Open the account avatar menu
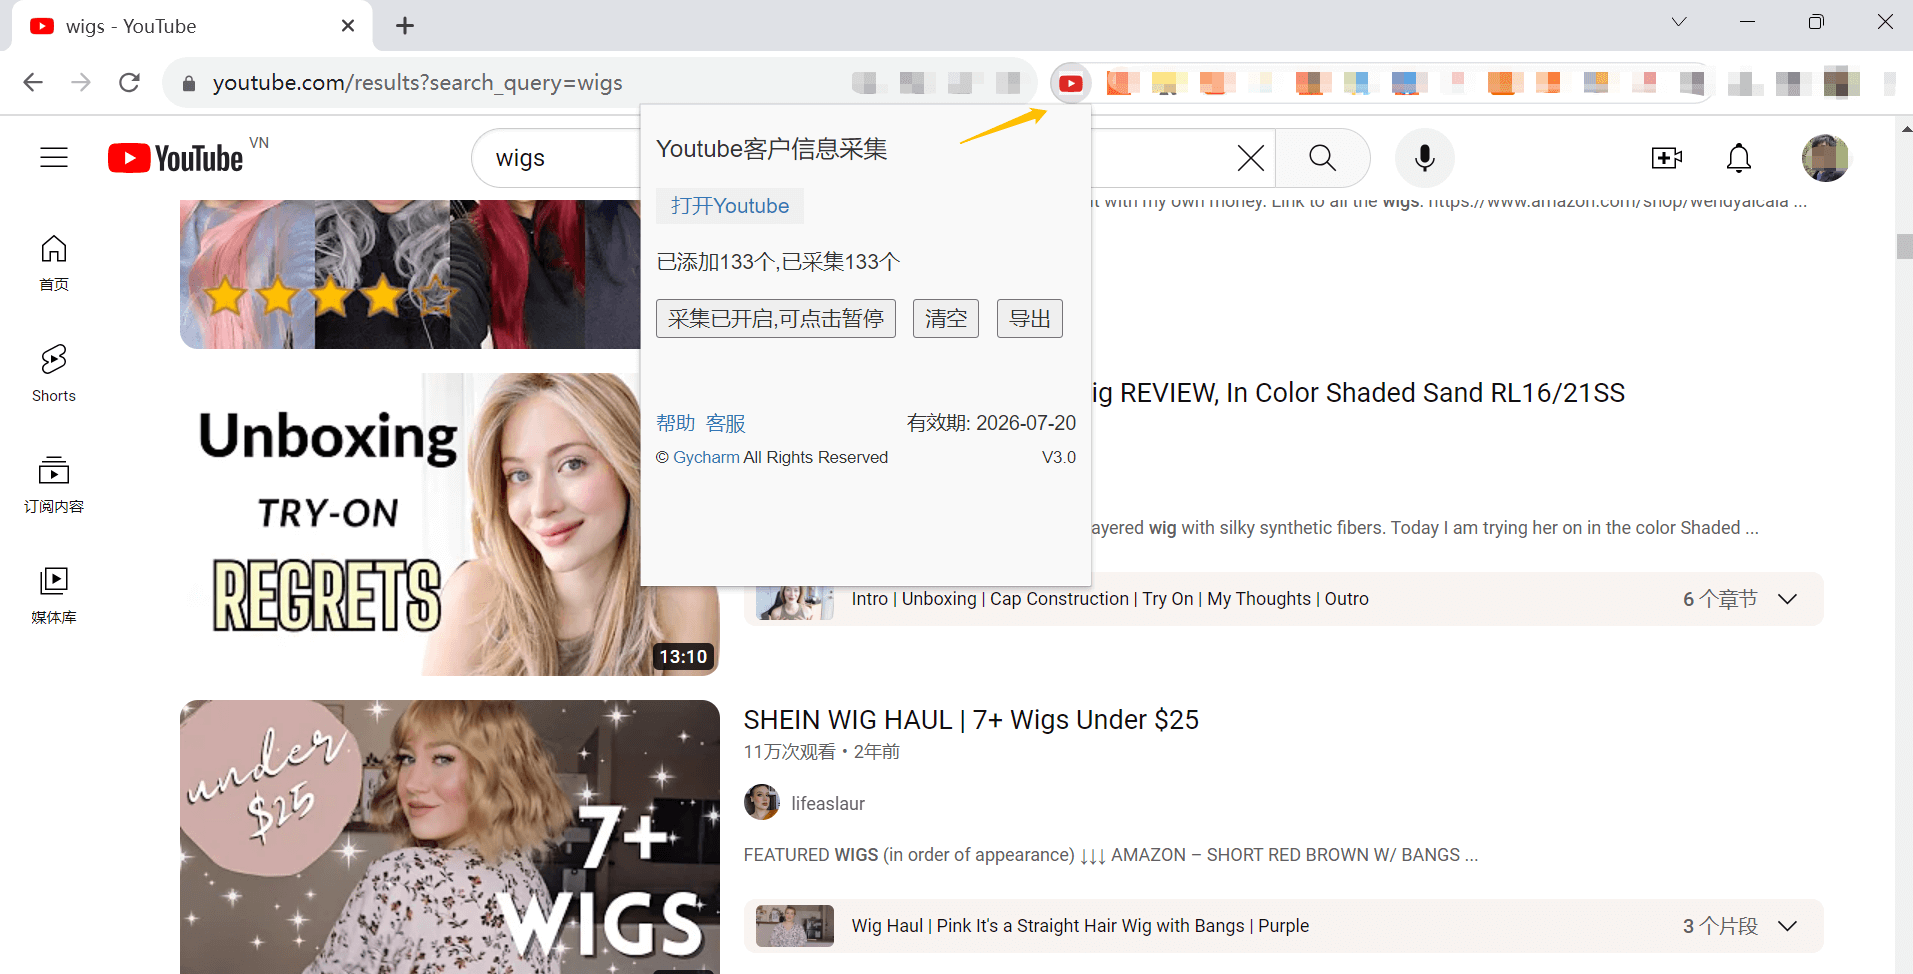 point(1825,158)
